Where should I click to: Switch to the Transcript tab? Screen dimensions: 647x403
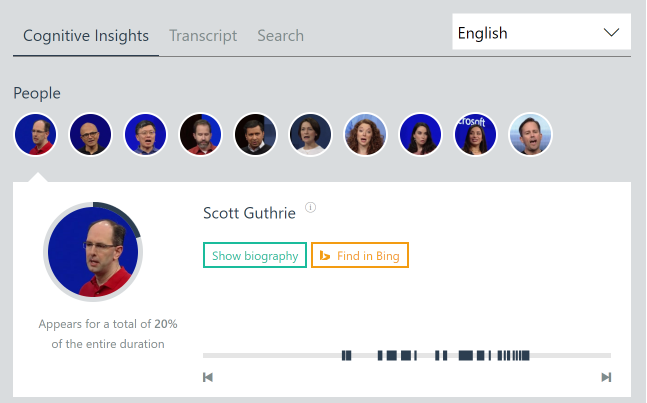[x=203, y=35]
